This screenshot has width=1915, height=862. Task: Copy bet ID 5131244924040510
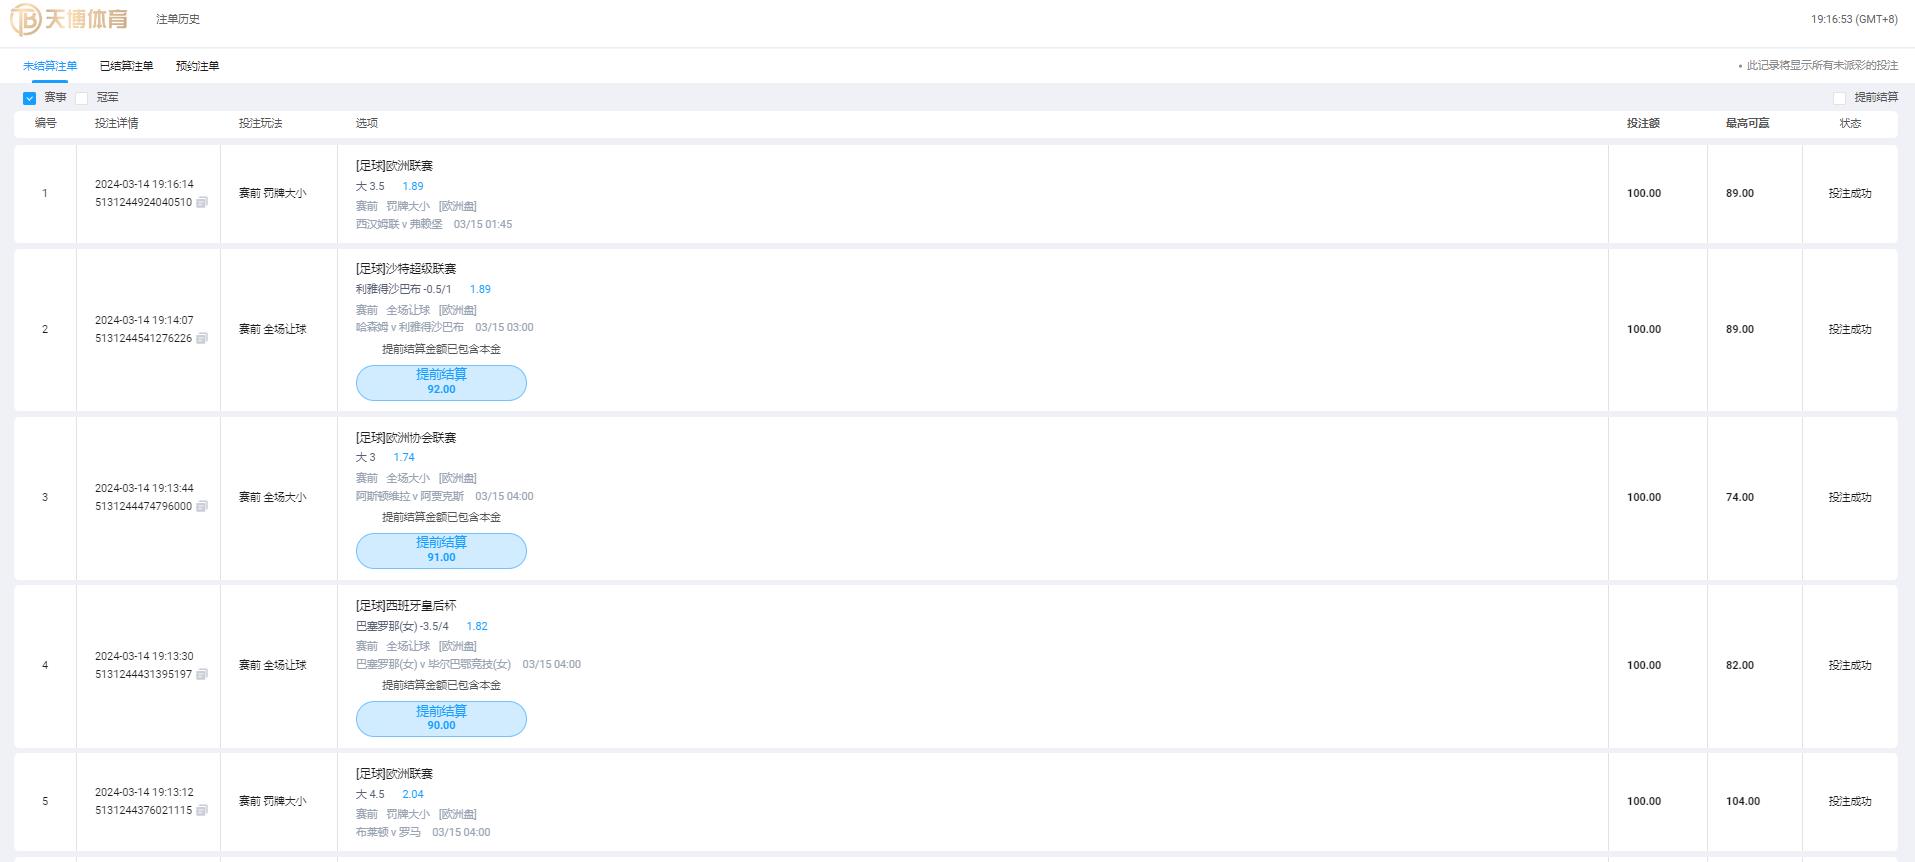pos(202,202)
